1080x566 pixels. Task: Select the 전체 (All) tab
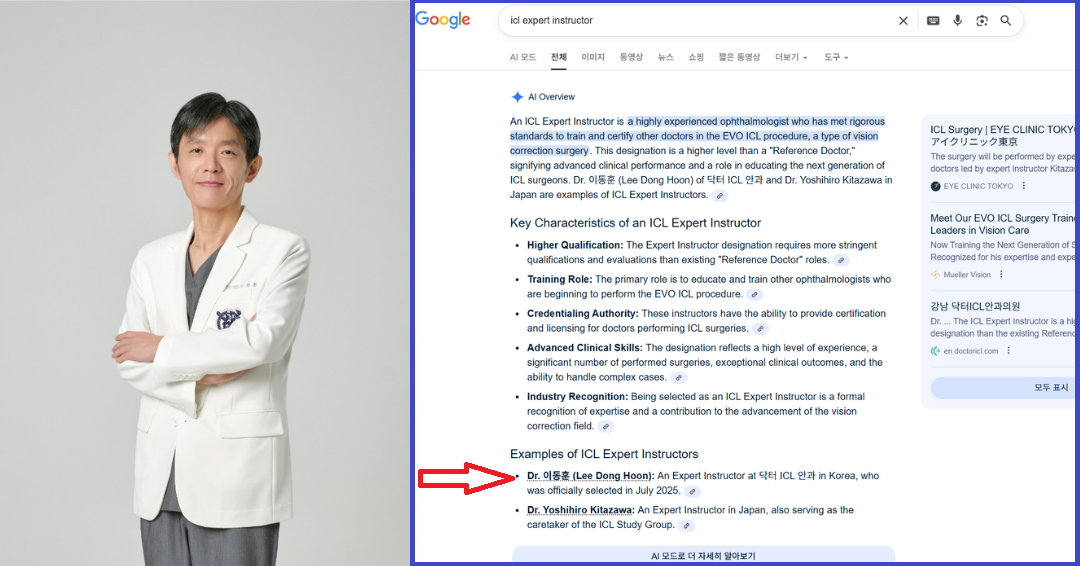559,57
